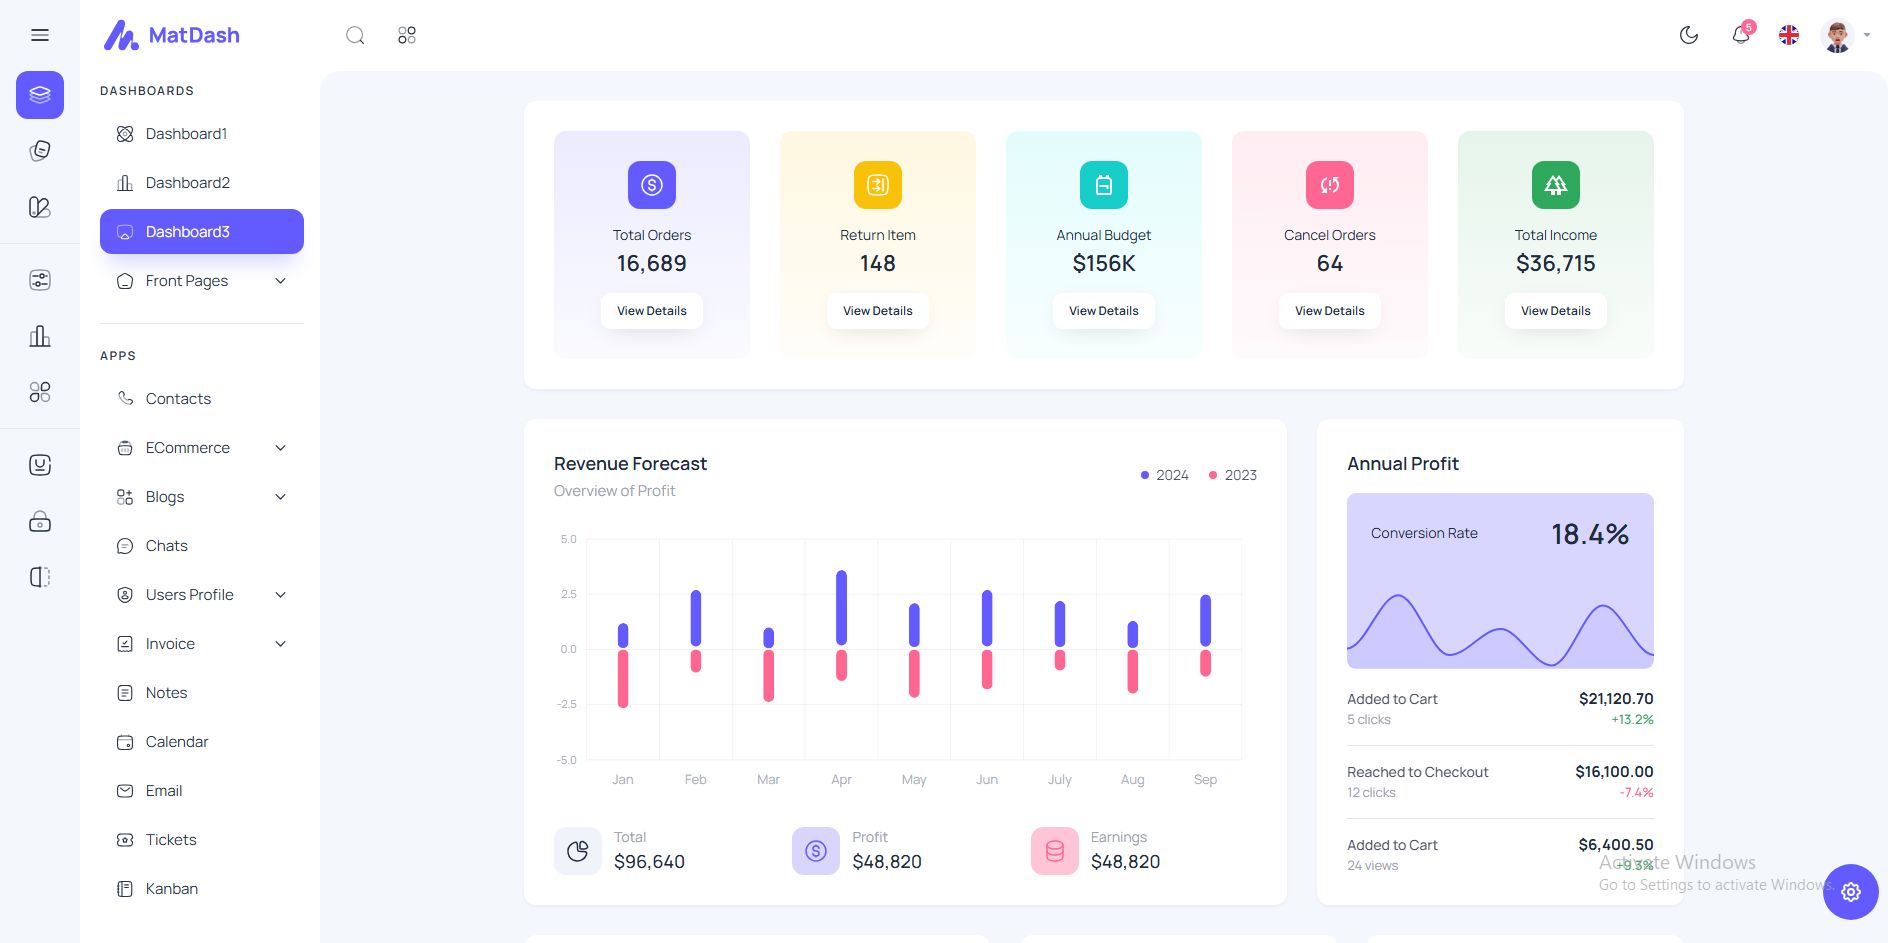Toggle dark mode with the moon icon
This screenshot has height=943, width=1903.
click(1689, 36)
